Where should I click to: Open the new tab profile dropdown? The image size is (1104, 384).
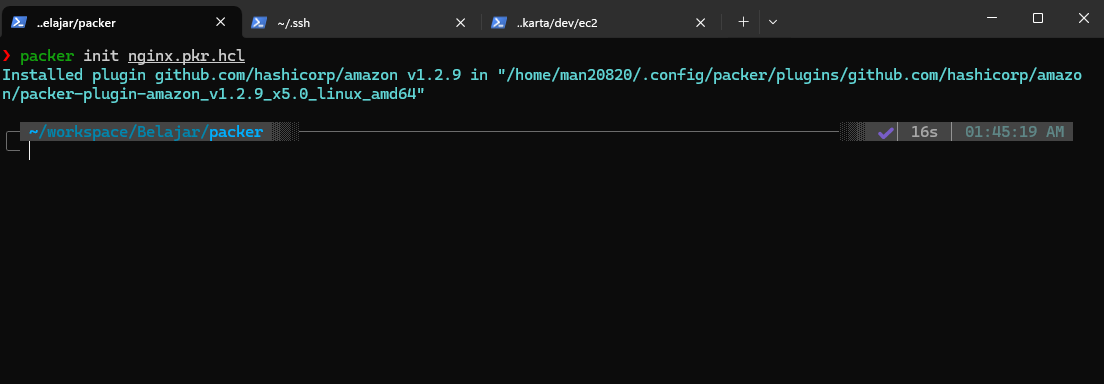773,23
